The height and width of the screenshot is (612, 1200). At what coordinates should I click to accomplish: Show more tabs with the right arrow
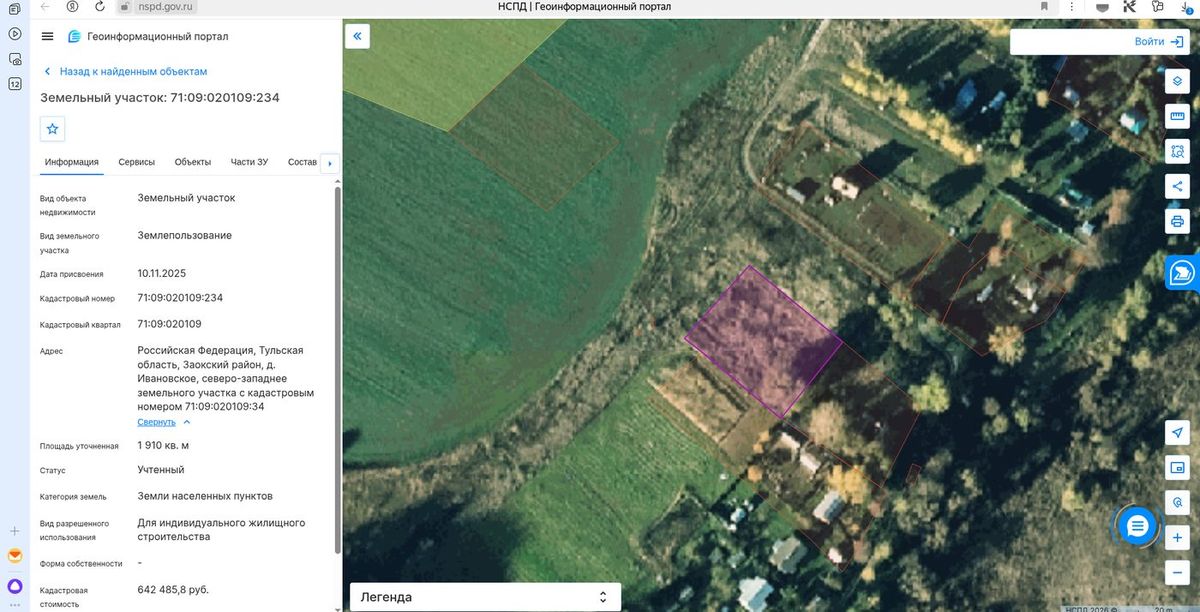point(330,163)
